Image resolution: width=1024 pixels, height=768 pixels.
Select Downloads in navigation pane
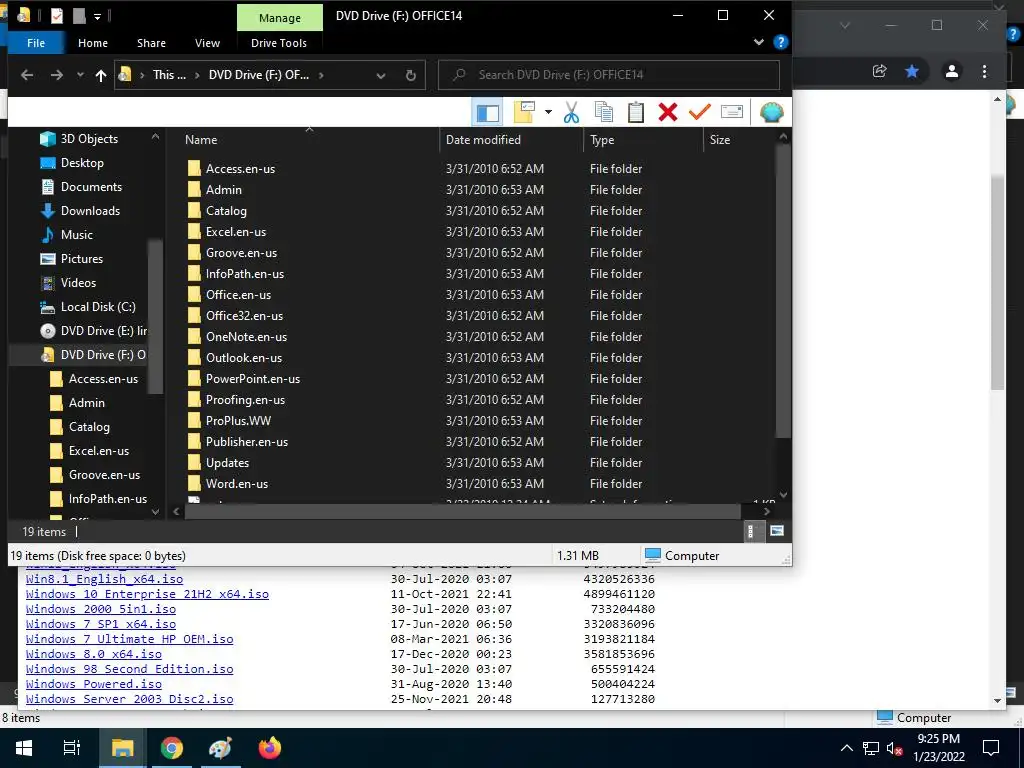tap(90, 211)
